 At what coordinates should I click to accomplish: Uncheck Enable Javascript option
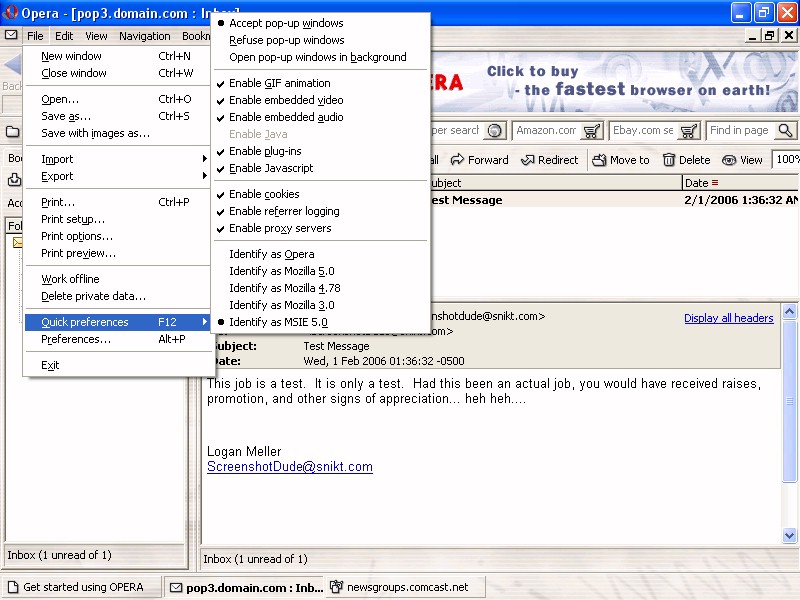271,168
